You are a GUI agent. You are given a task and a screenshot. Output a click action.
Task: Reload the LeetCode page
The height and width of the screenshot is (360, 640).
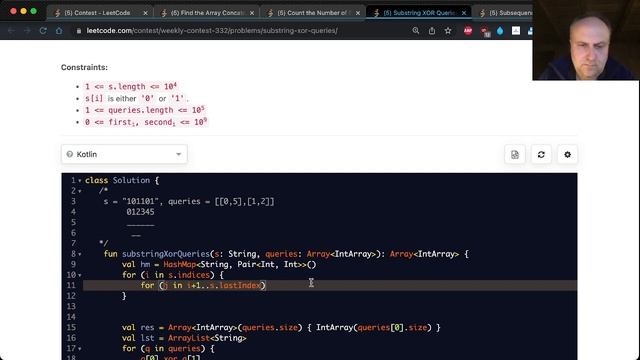pyautogui.click(x=43, y=31)
